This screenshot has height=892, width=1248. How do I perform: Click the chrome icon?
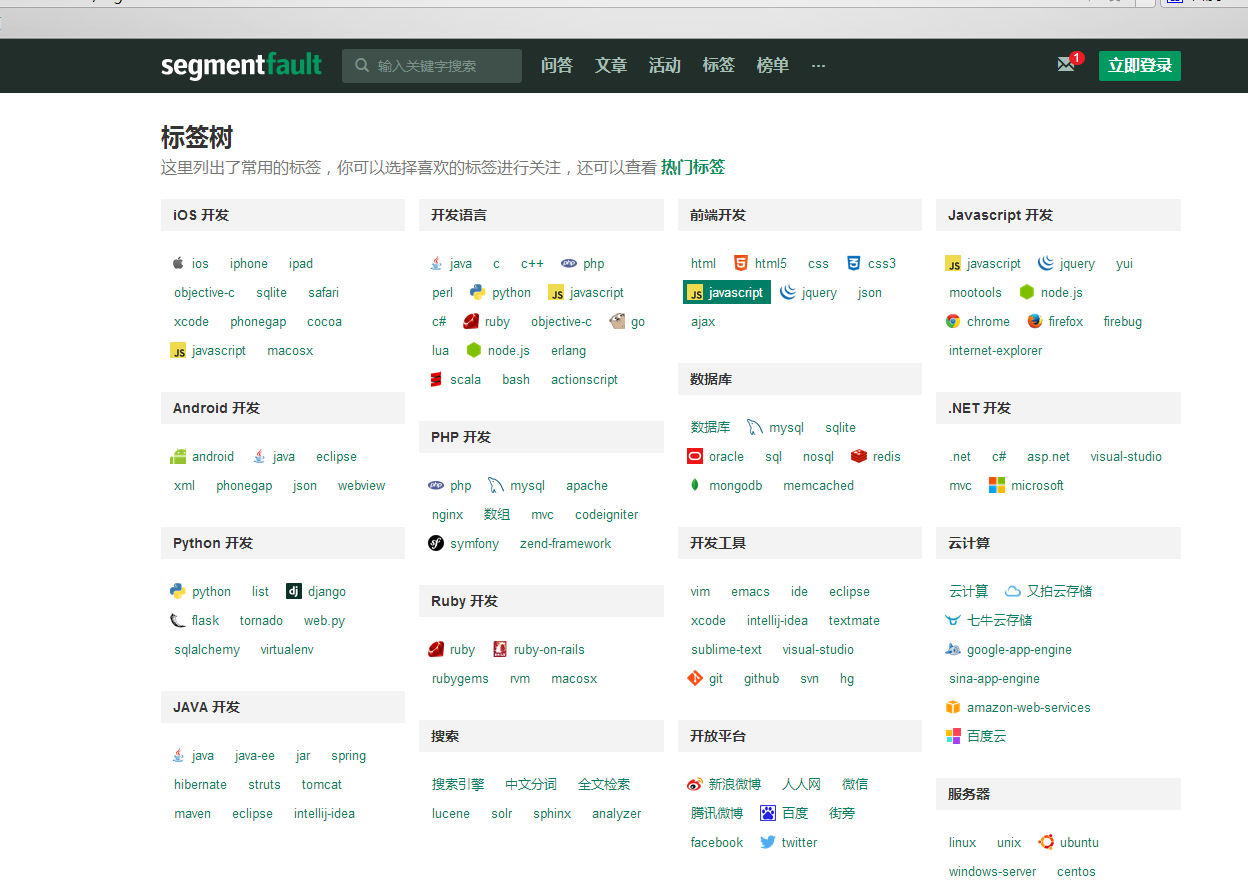point(953,321)
